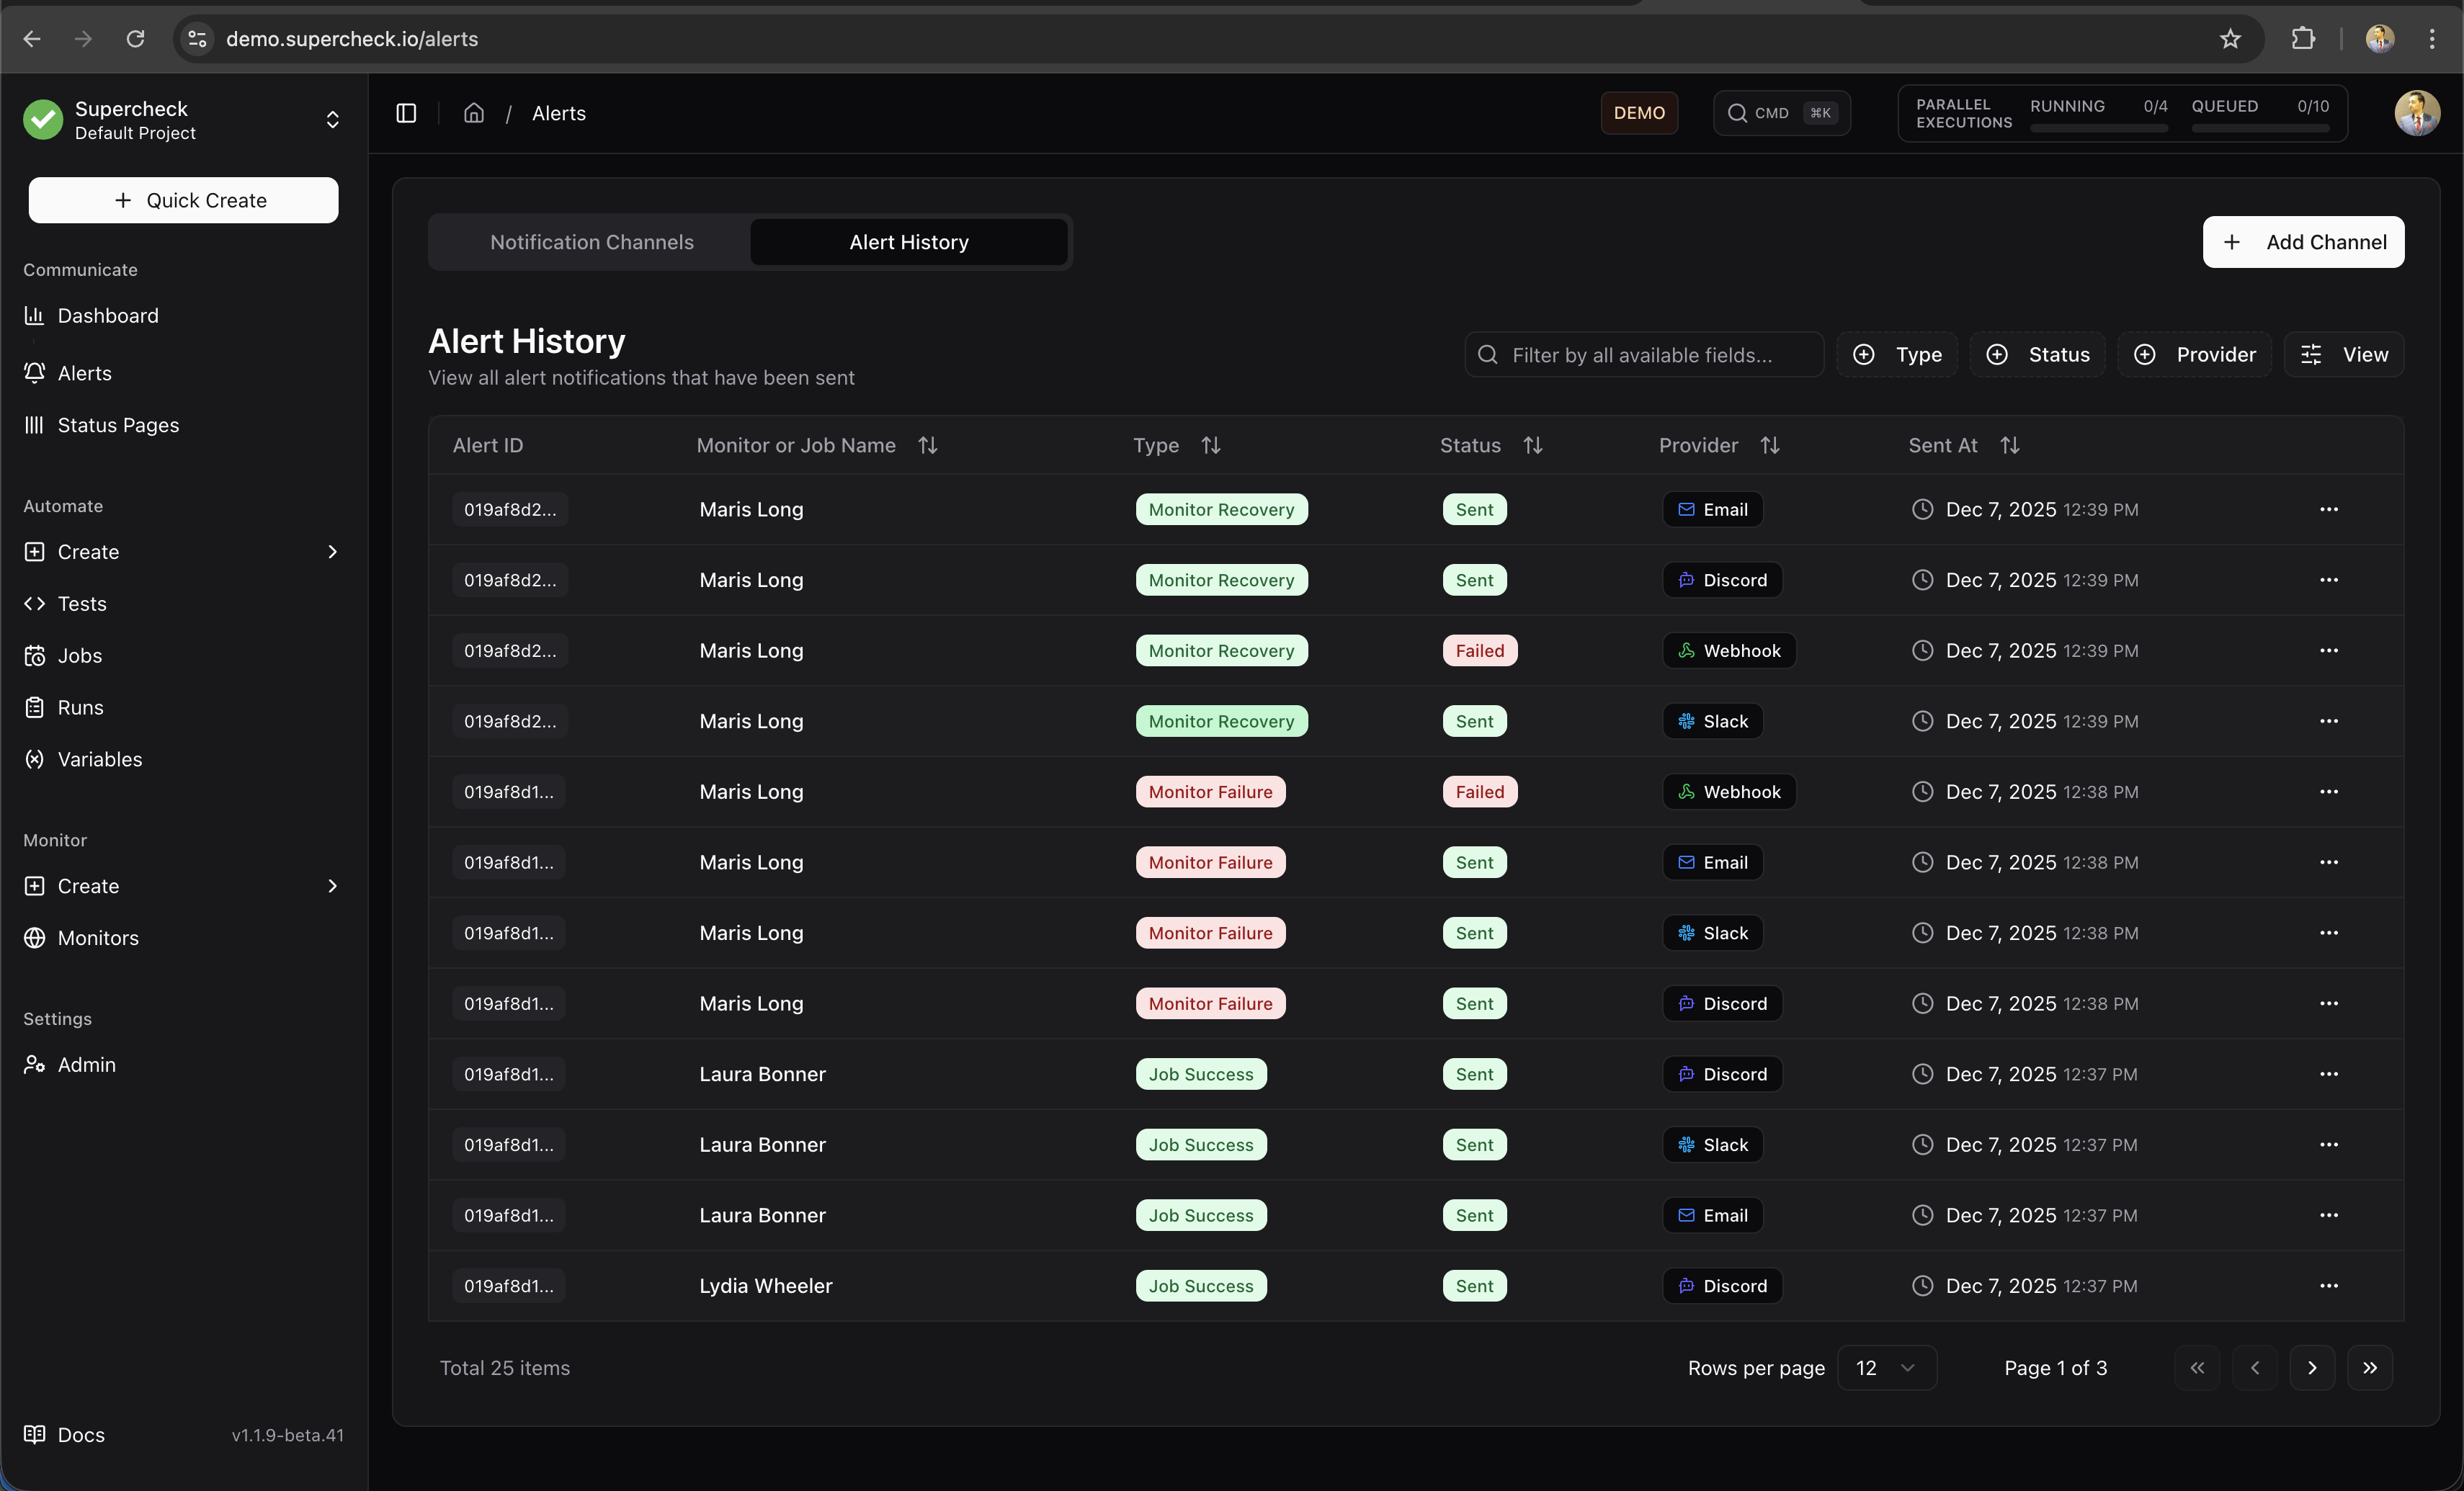Open Monitors in the sidebar

(98, 938)
